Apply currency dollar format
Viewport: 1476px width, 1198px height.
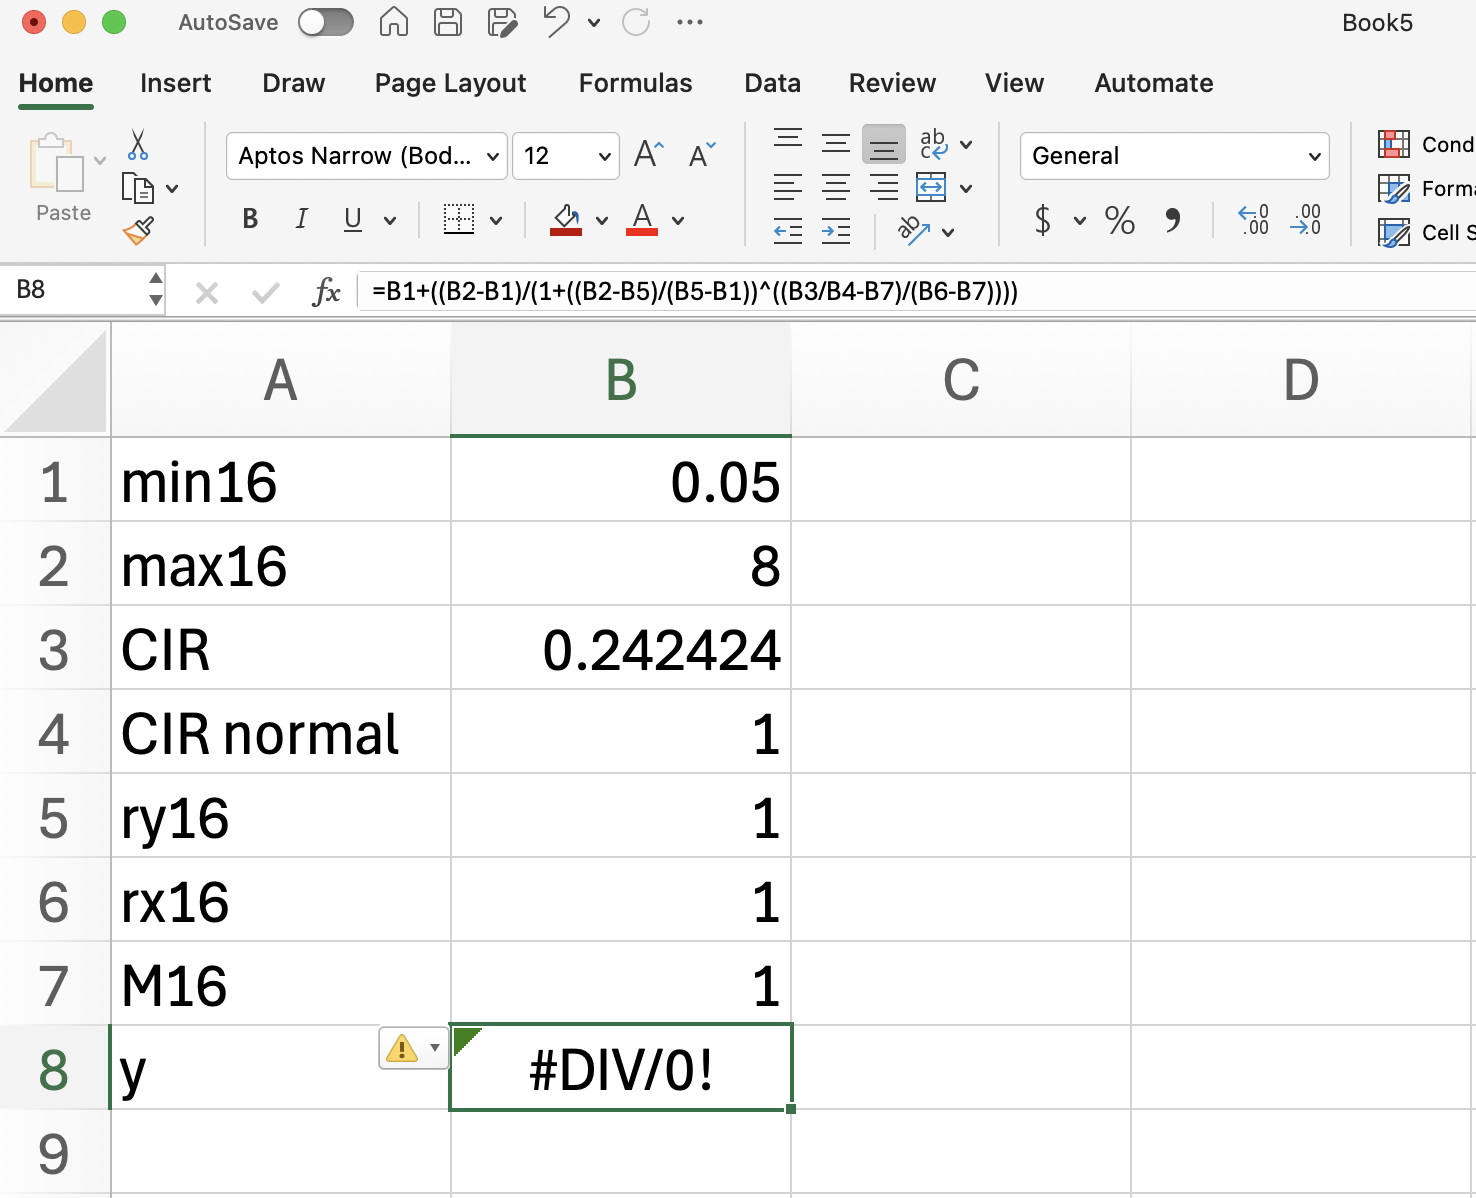pos(1043,219)
